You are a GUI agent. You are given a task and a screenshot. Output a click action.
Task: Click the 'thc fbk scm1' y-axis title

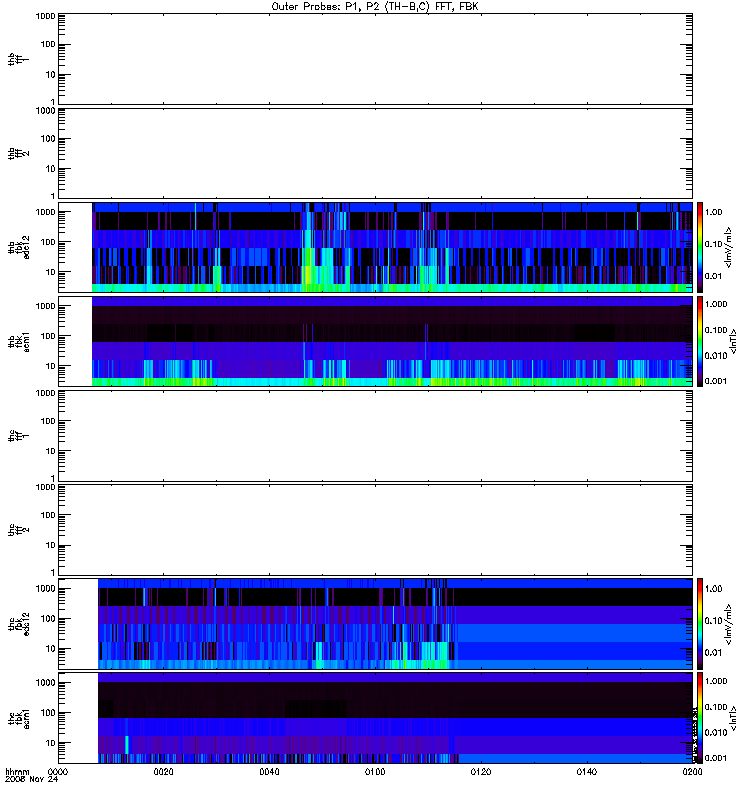[x=18, y=718]
